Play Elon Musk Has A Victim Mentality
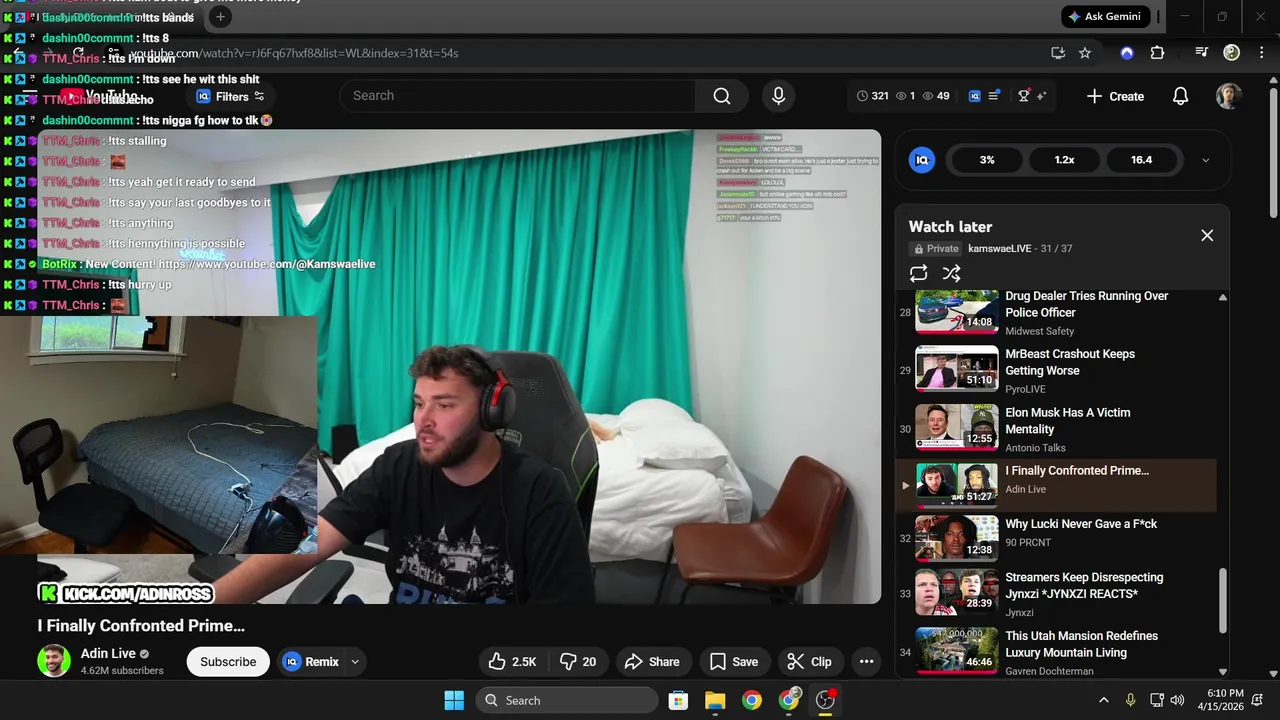1280x720 pixels. point(1055,429)
